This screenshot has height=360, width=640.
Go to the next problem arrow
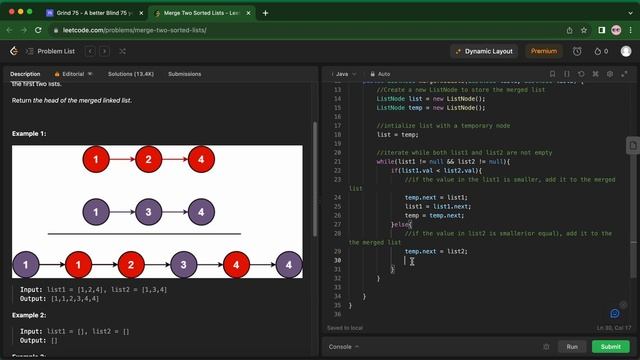pyautogui.click(x=104, y=51)
